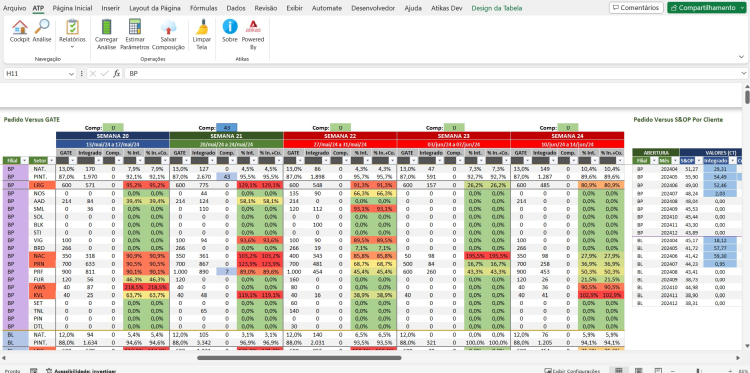
Task: Click the zoom out minus icon
Action: tap(672, 371)
